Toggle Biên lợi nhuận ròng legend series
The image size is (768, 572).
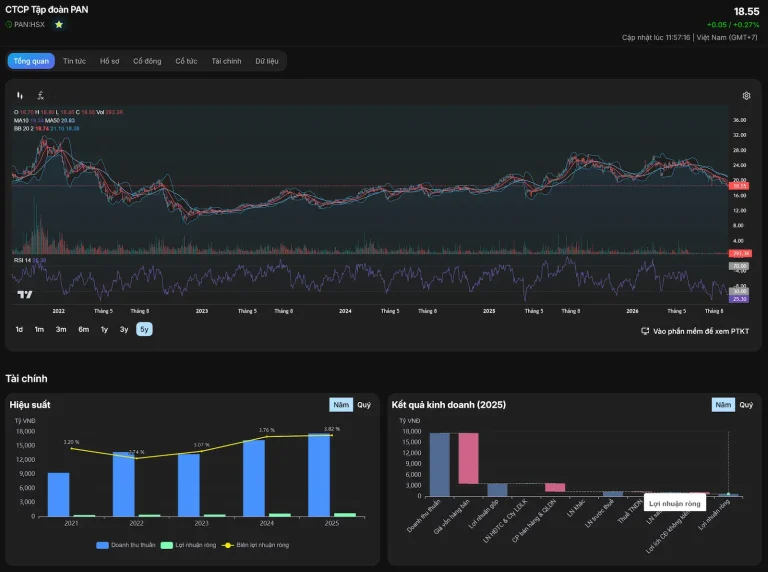(256, 545)
